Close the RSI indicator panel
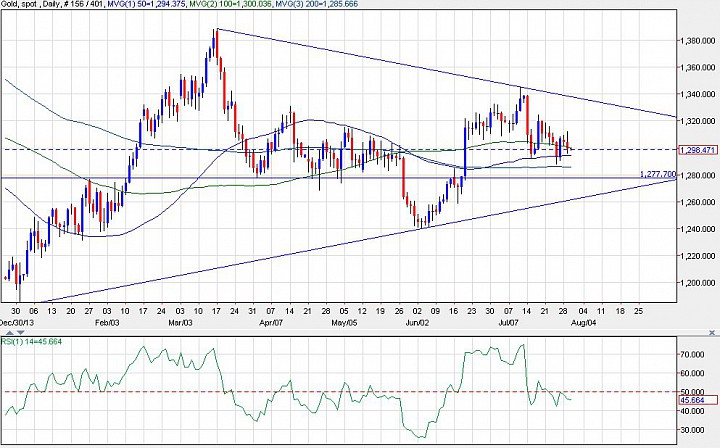The image size is (720, 448). coord(712,332)
